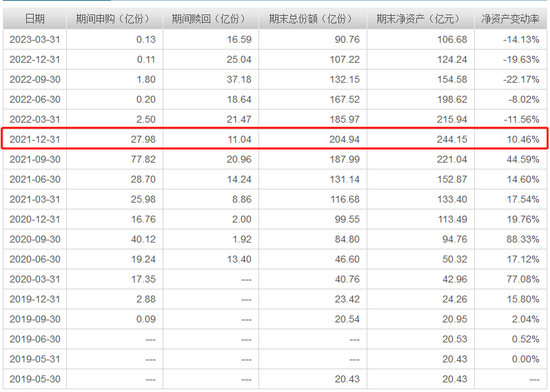This screenshot has height=392, width=550.
Task: Select the 2019-05-30 date cell
Action: pos(35,379)
